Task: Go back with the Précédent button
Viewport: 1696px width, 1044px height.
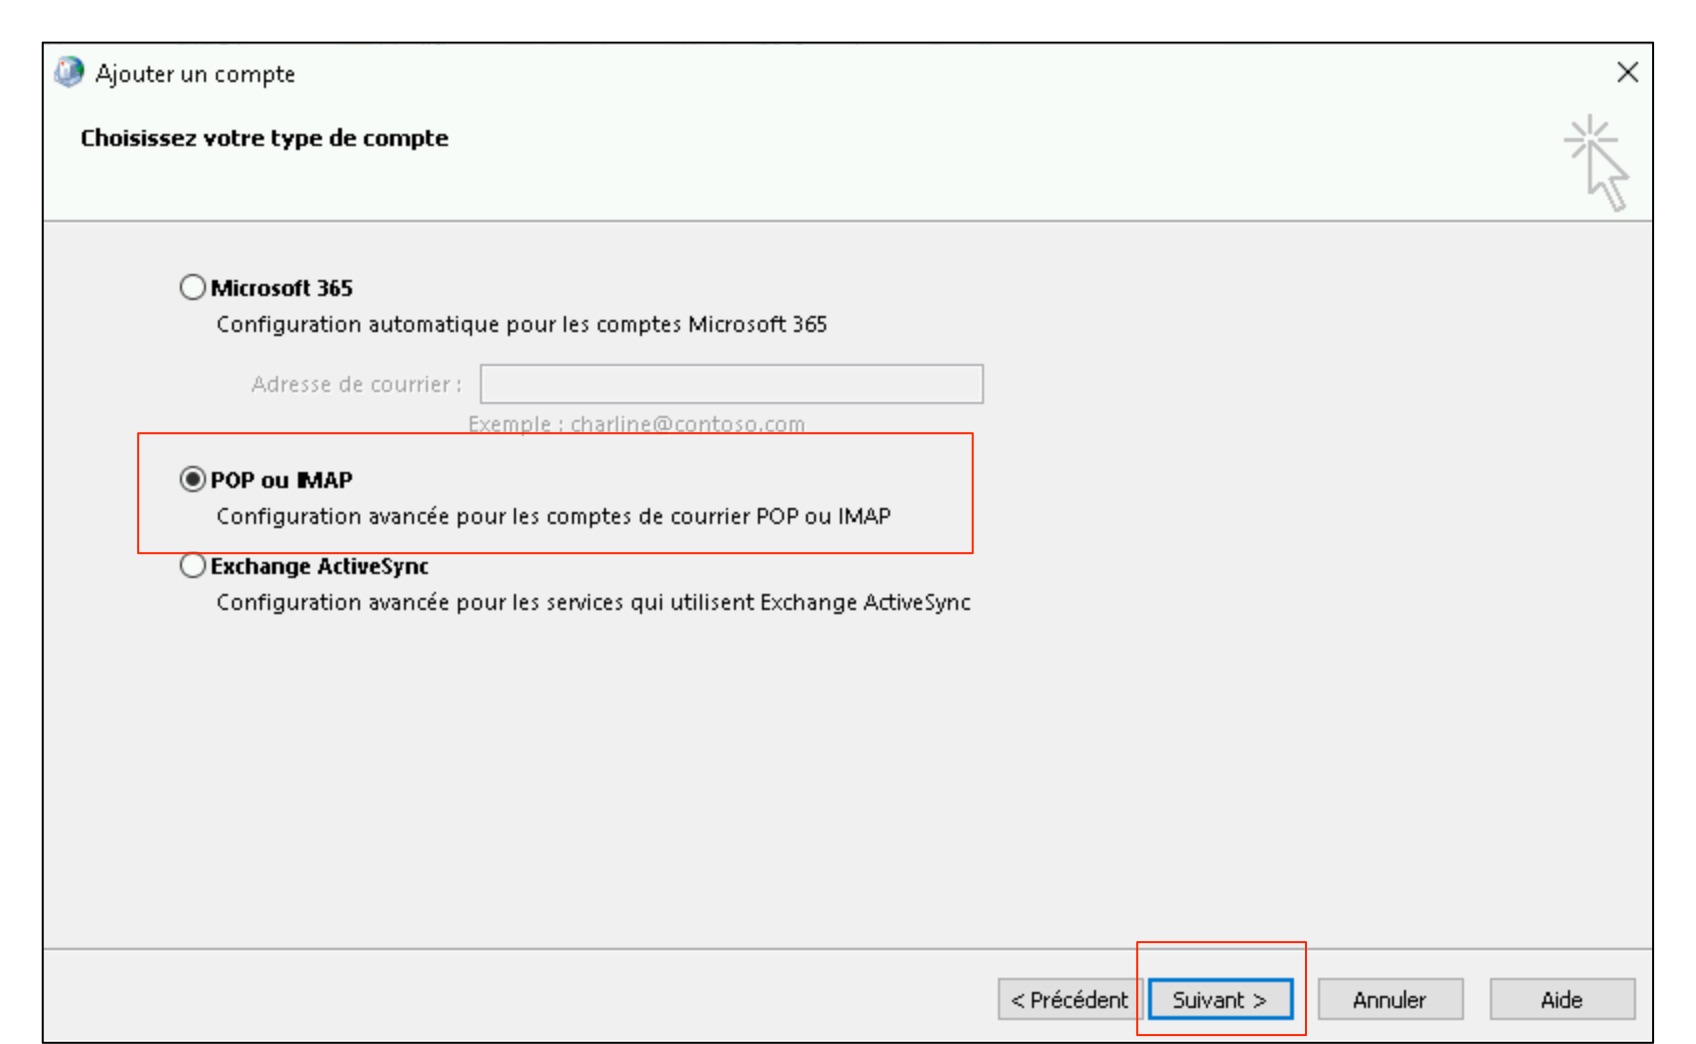Action: 1069,999
